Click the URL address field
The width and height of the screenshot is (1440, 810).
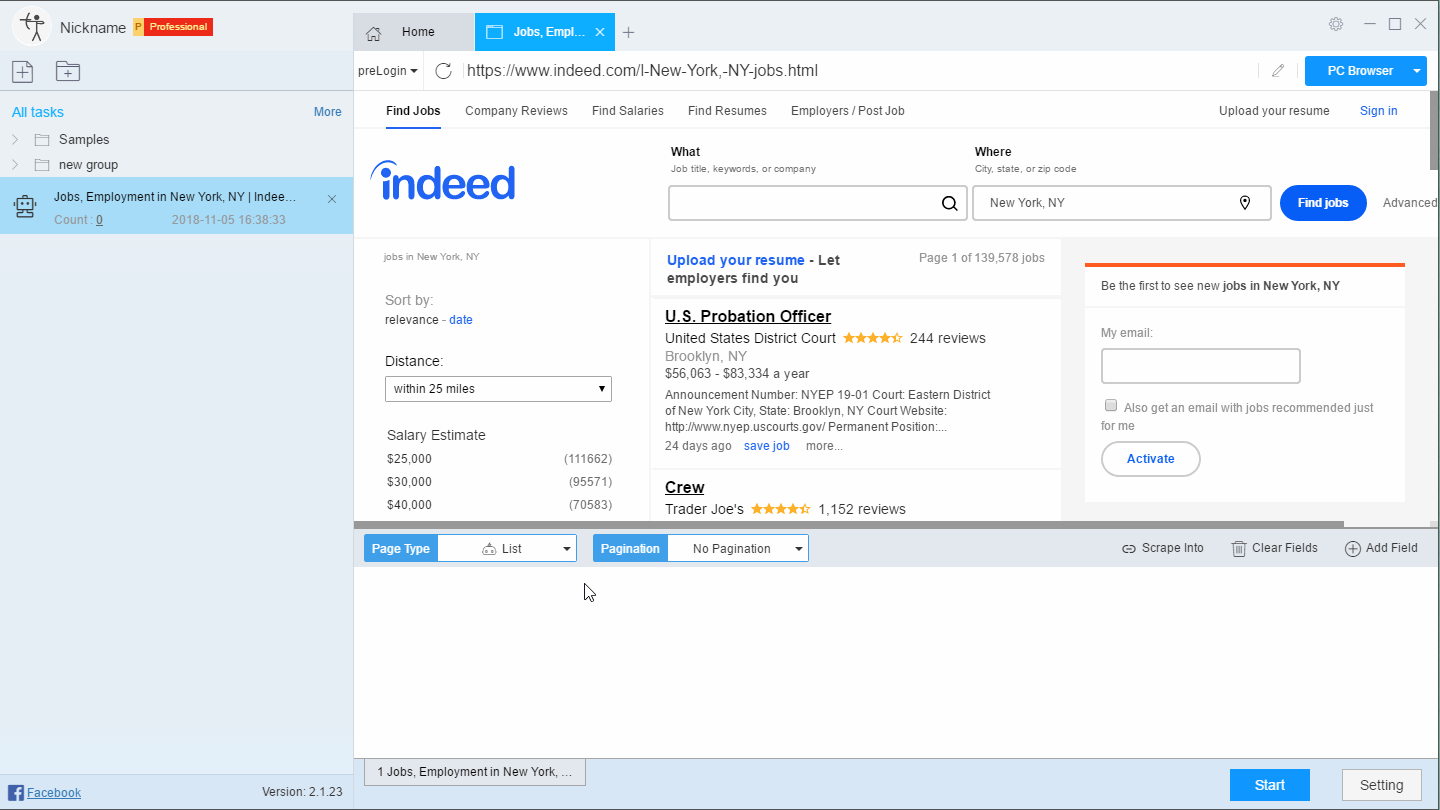coord(858,71)
